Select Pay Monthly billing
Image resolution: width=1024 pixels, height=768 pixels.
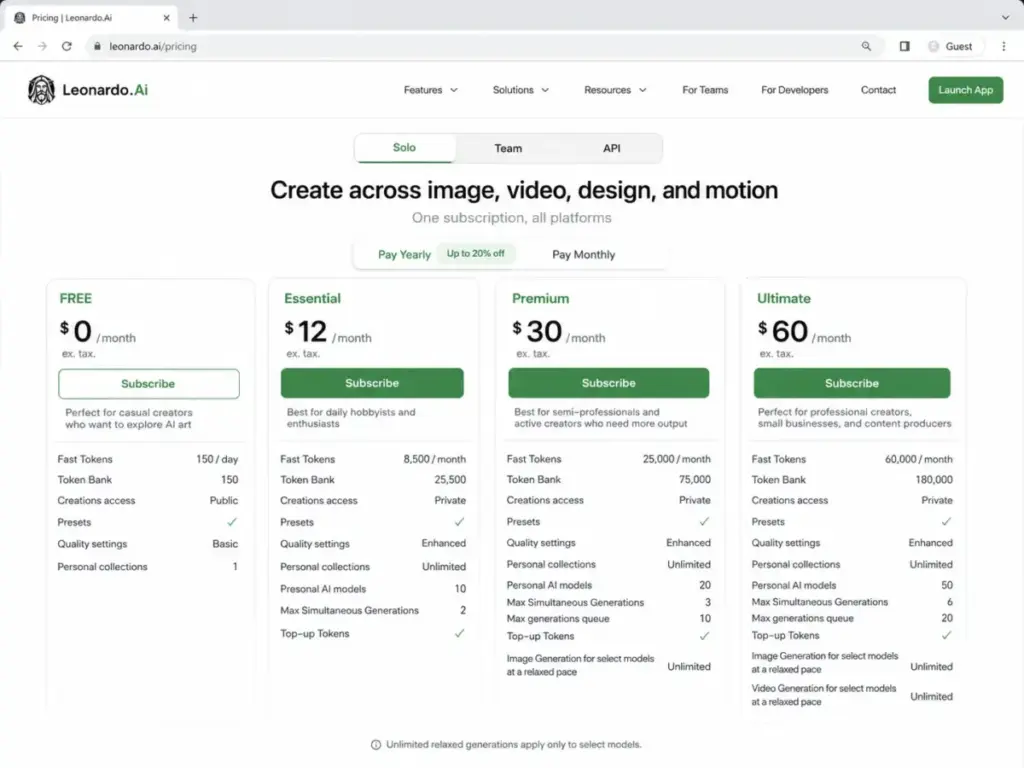[x=583, y=255]
